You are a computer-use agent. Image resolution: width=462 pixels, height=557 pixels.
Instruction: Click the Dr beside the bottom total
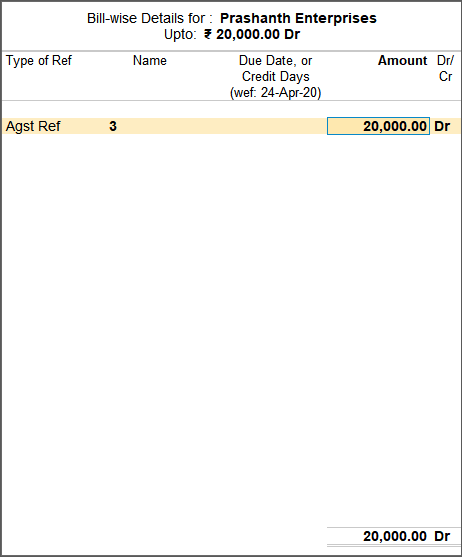[x=442, y=536]
